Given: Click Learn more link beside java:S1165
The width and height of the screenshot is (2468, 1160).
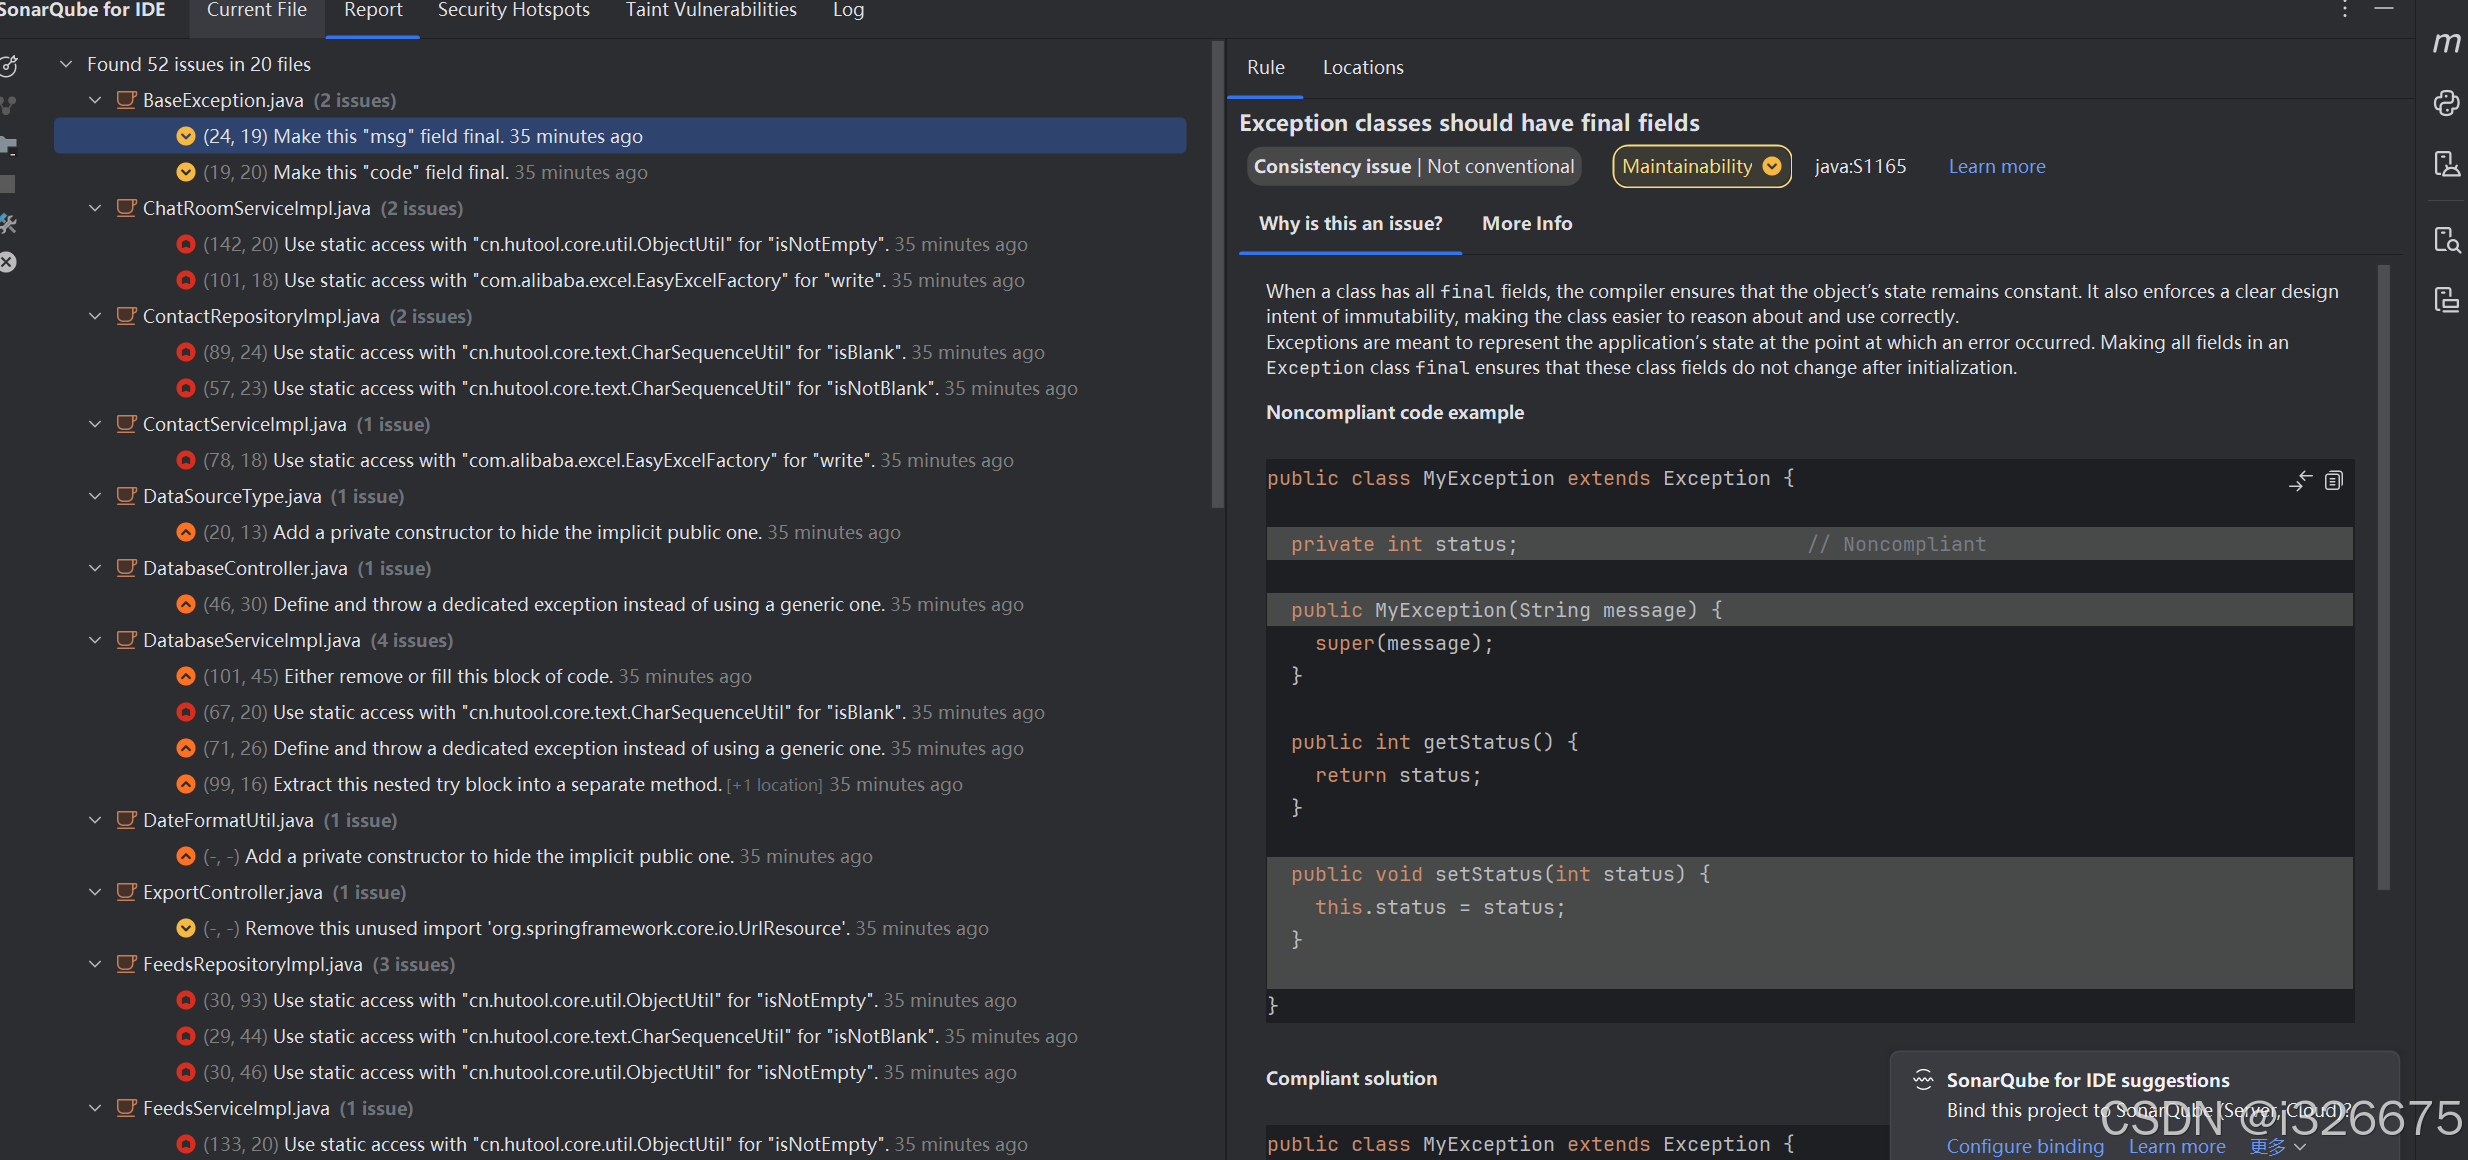Looking at the screenshot, I should click(x=1996, y=166).
